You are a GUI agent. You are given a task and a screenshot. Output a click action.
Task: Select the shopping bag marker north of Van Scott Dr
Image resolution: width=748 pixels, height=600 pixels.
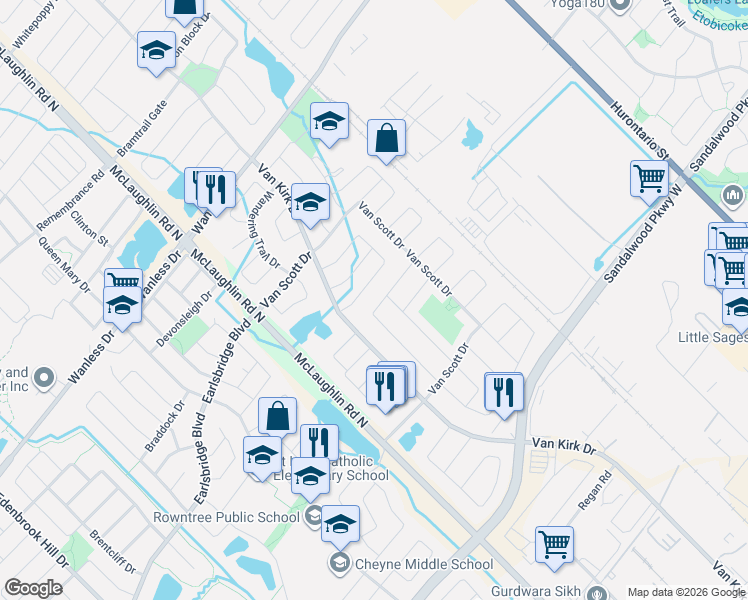[x=386, y=140]
